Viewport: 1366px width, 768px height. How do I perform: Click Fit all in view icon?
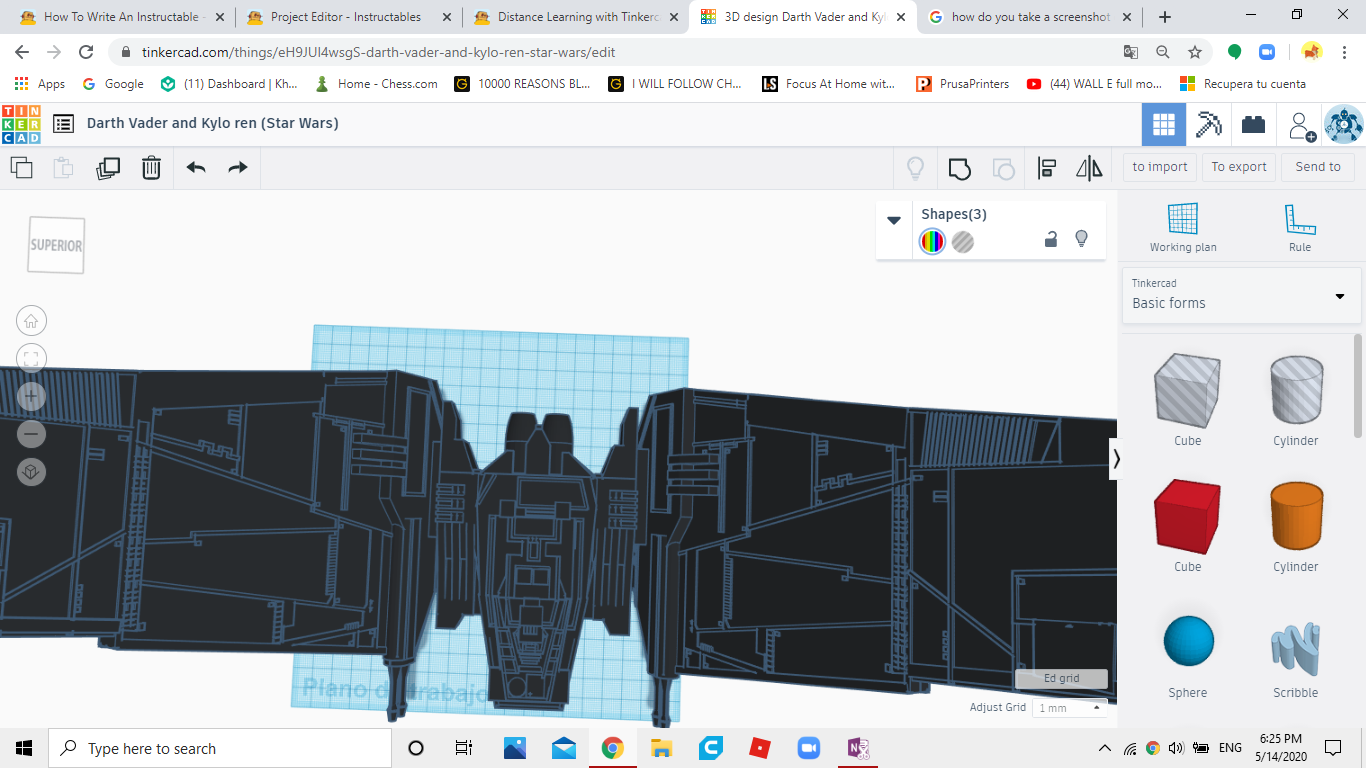(x=31, y=358)
